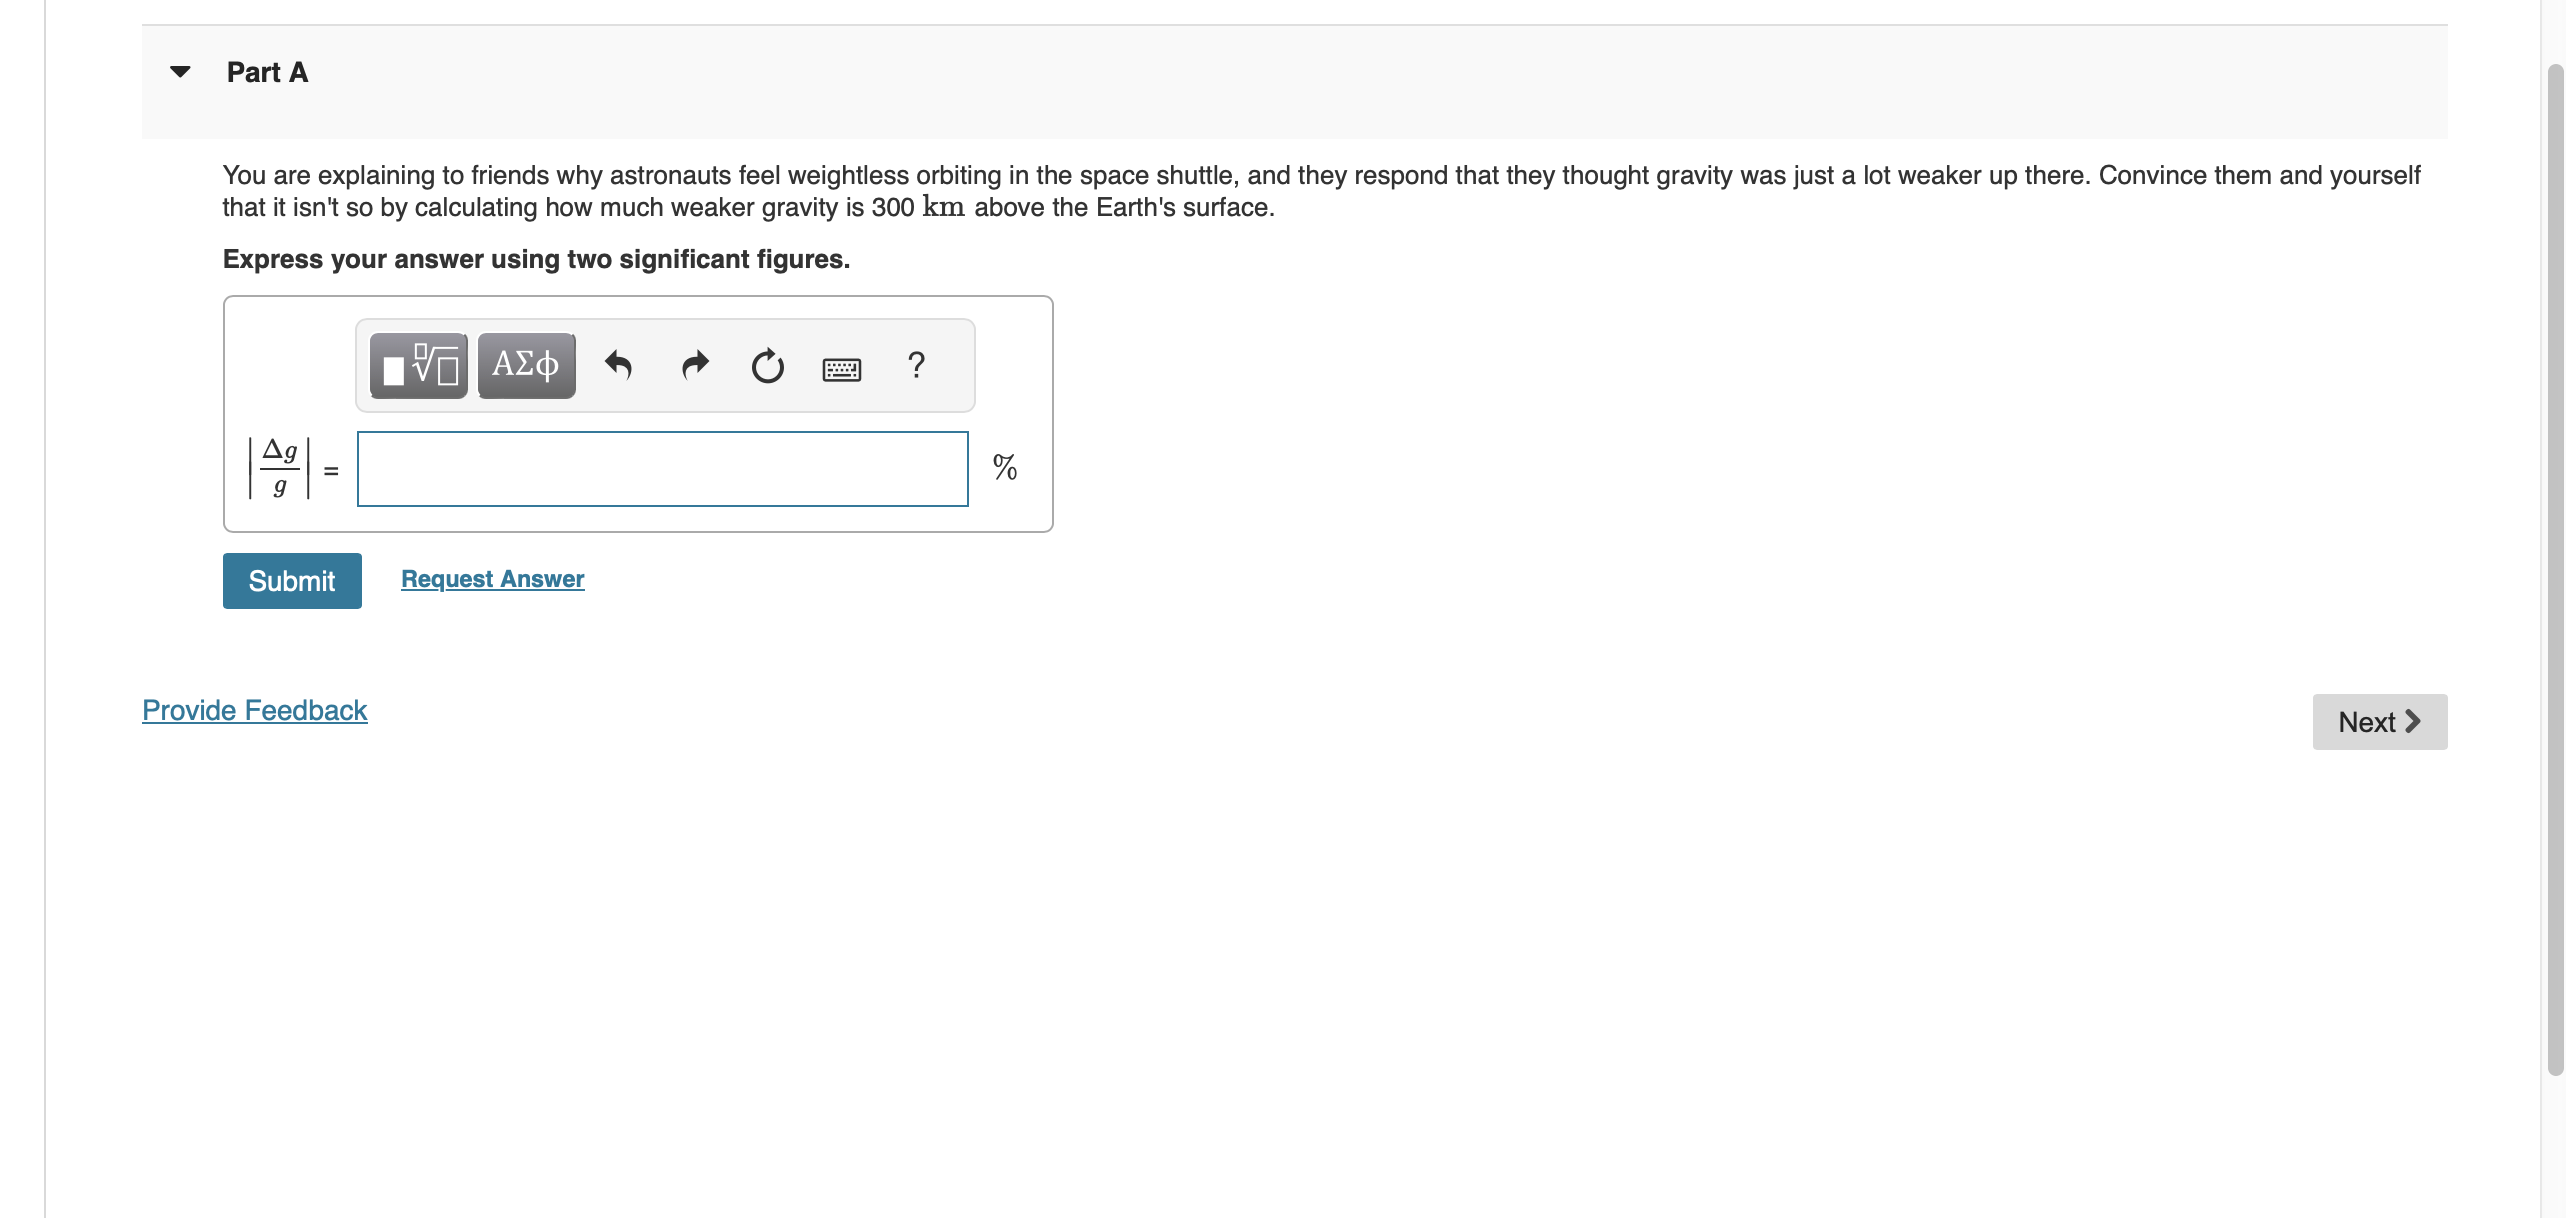The image size is (2566, 1218).
Task: Click the redo arrow icon
Action: point(691,362)
